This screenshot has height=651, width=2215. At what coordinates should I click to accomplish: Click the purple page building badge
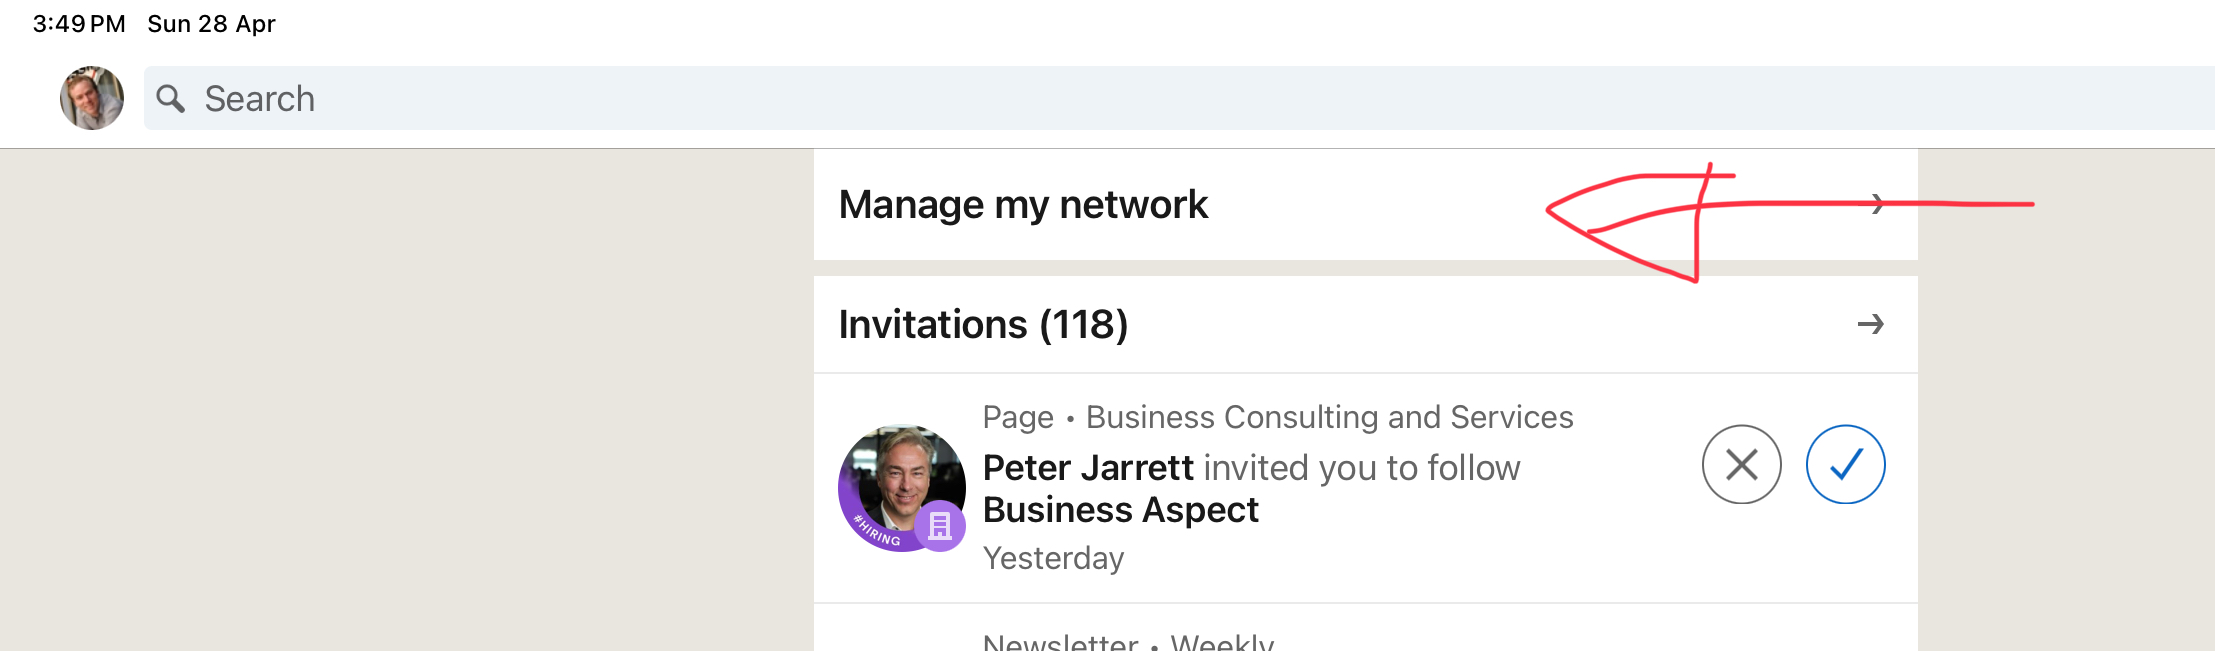pos(940,526)
